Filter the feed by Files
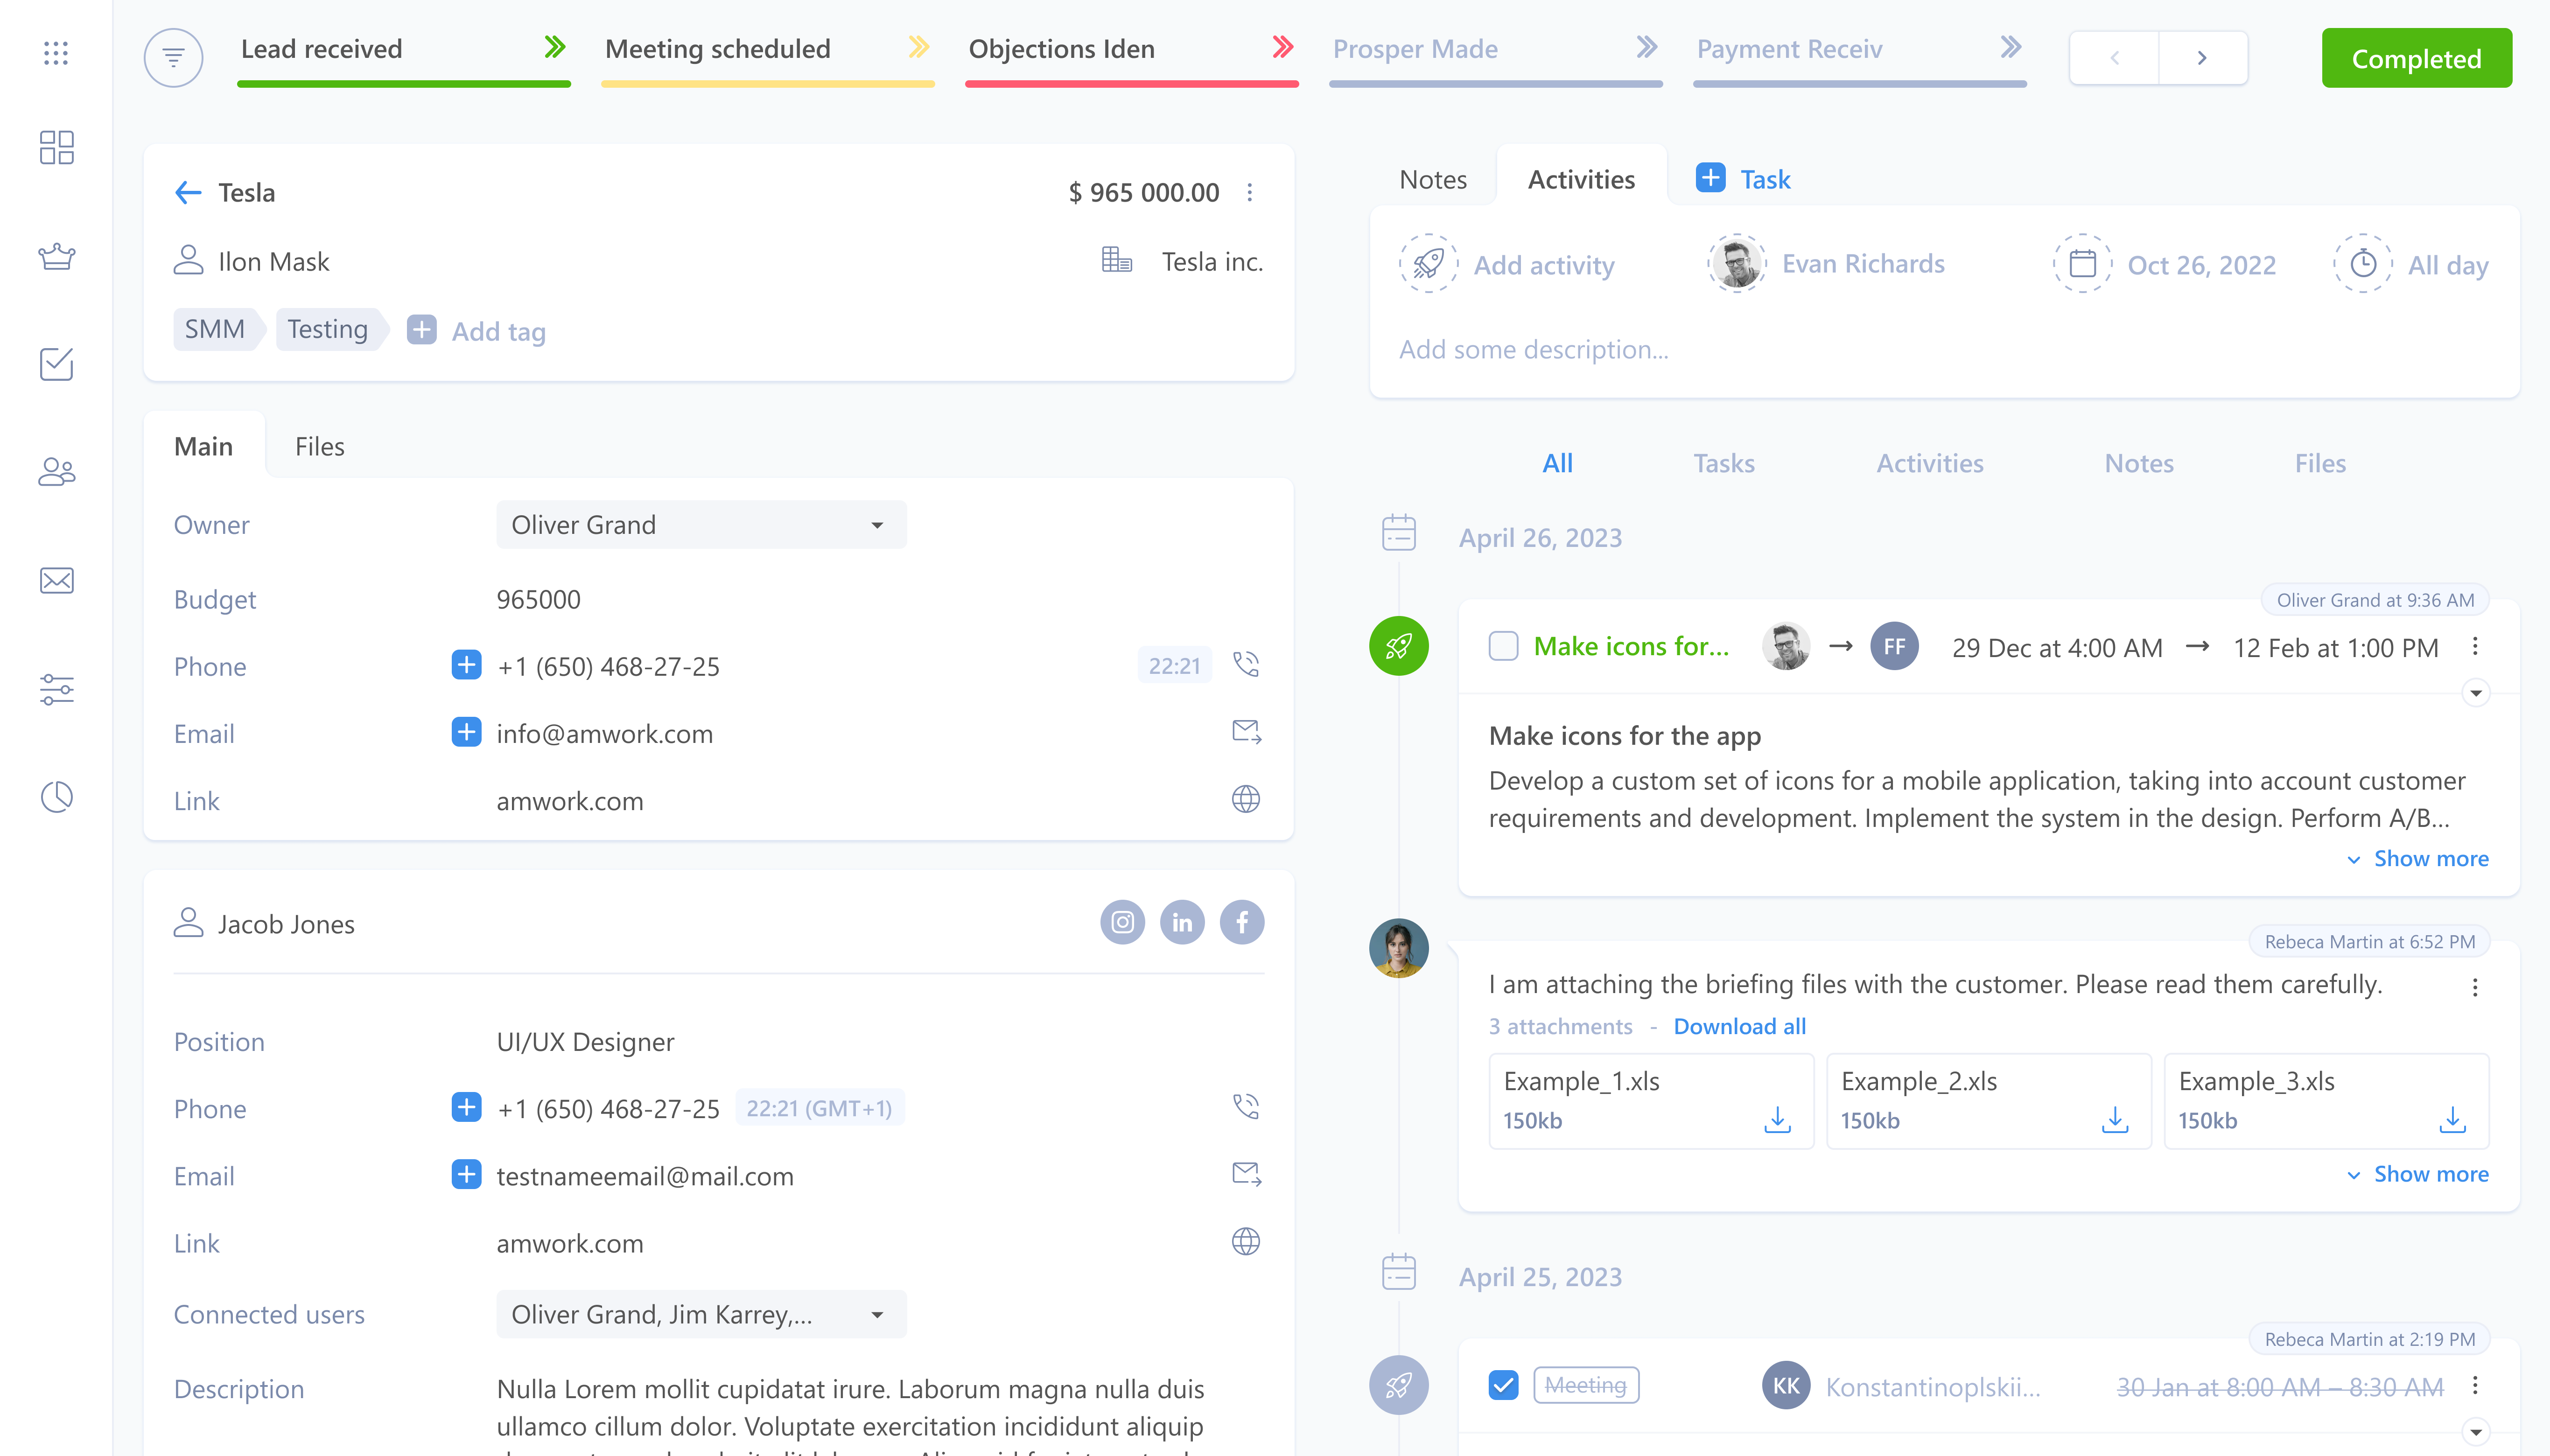The width and height of the screenshot is (2550, 1456). coord(2320,463)
